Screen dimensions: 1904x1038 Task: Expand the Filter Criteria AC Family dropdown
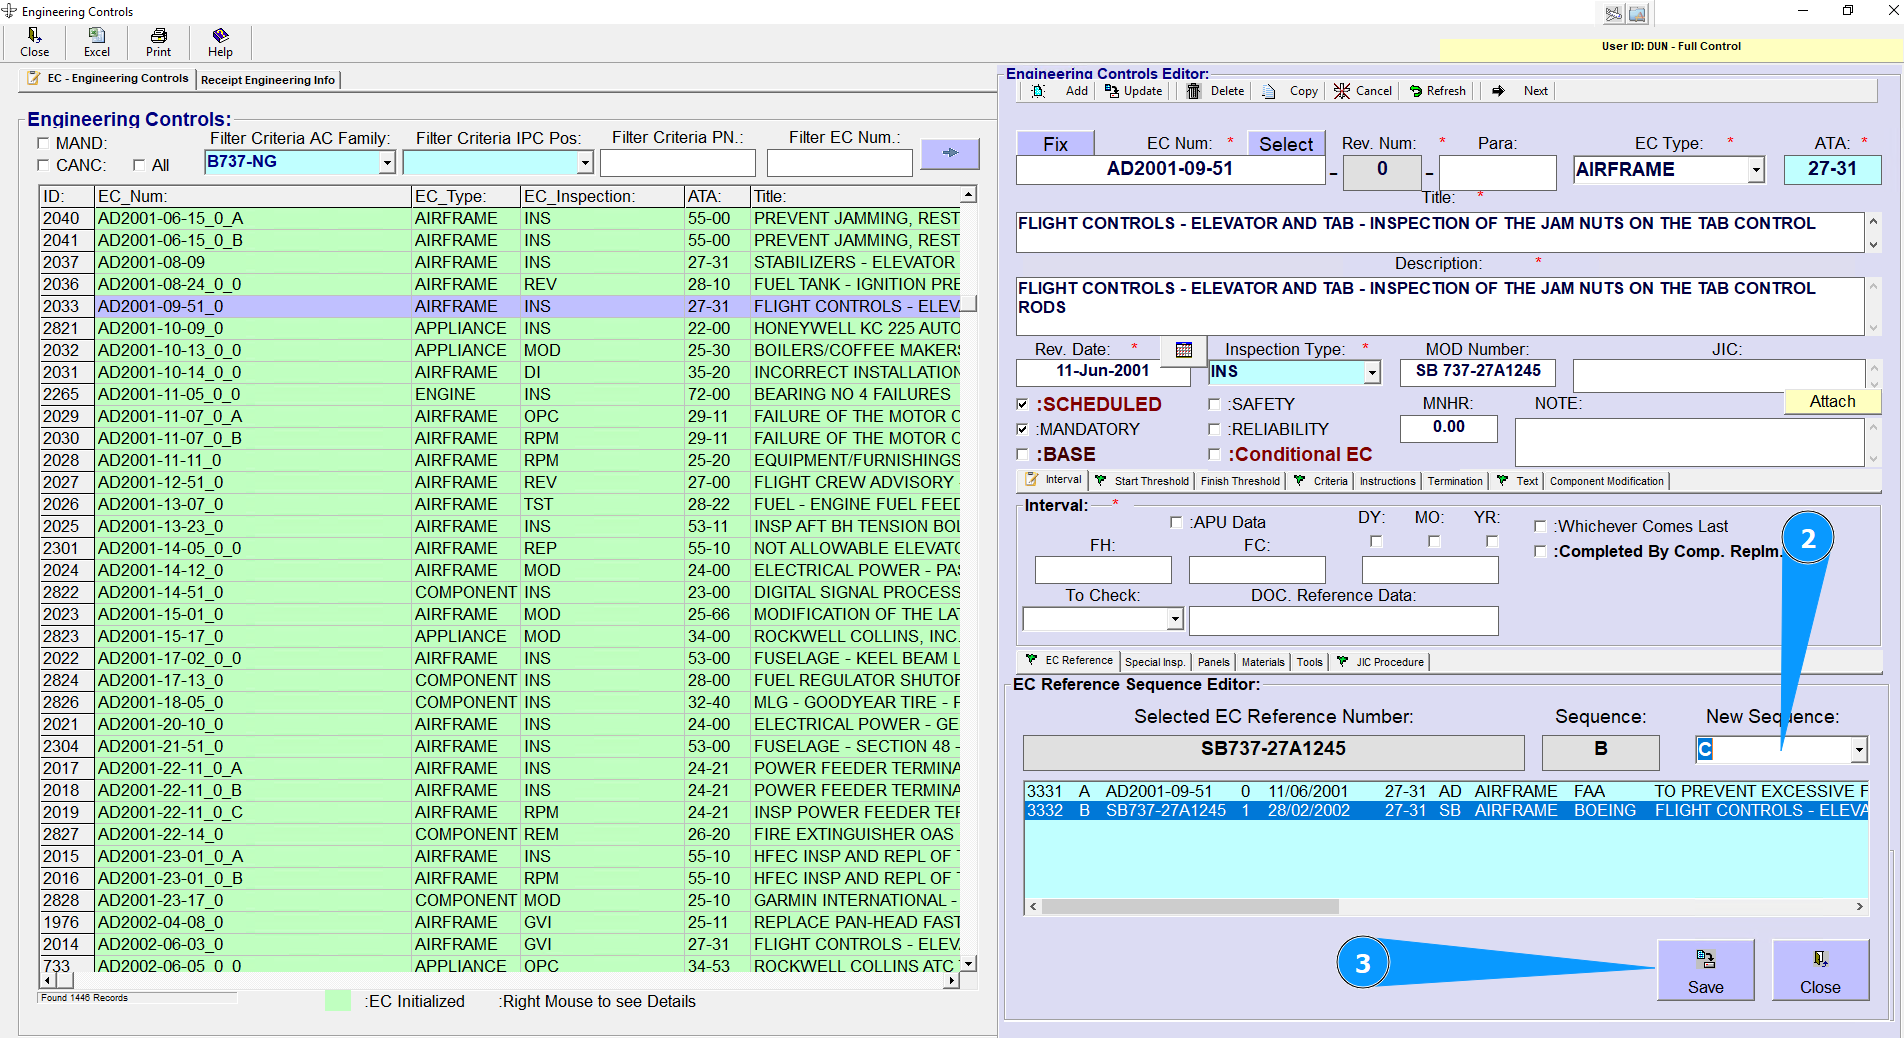387,163
